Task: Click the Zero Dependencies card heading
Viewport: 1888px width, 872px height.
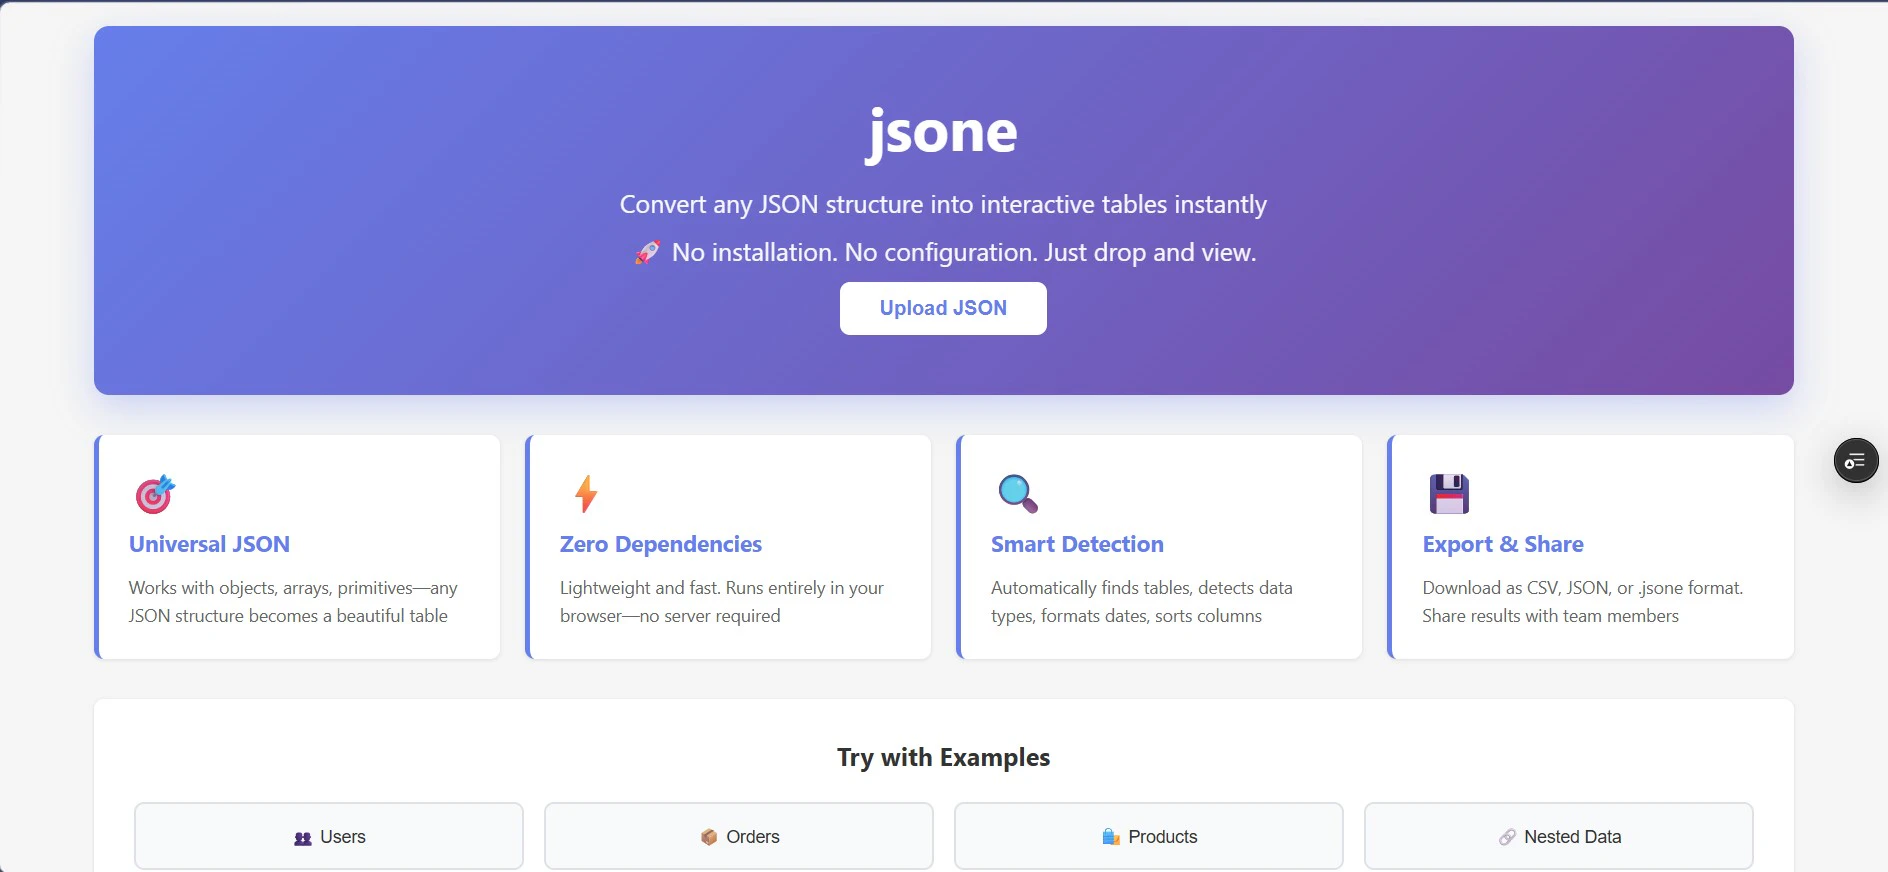Action: pos(660,544)
